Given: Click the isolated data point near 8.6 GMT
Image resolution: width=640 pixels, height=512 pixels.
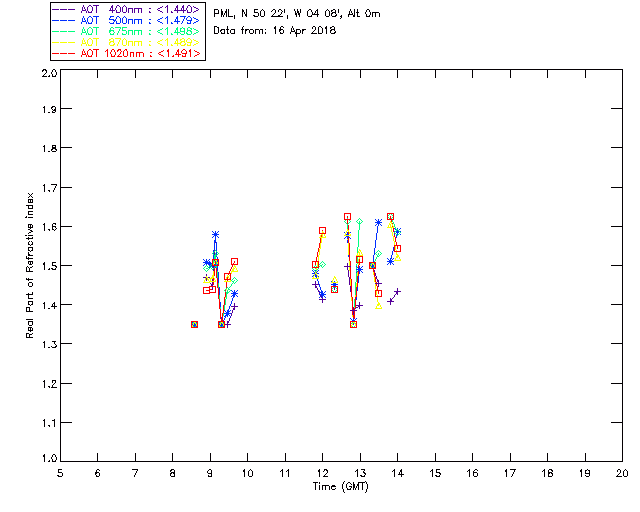Looking at the screenshot, I should click(x=195, y=325).
